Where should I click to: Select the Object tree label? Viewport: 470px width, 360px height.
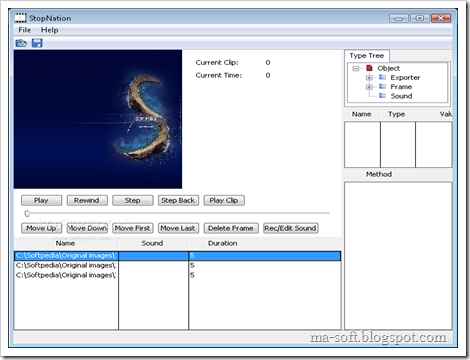pos(388,68)
